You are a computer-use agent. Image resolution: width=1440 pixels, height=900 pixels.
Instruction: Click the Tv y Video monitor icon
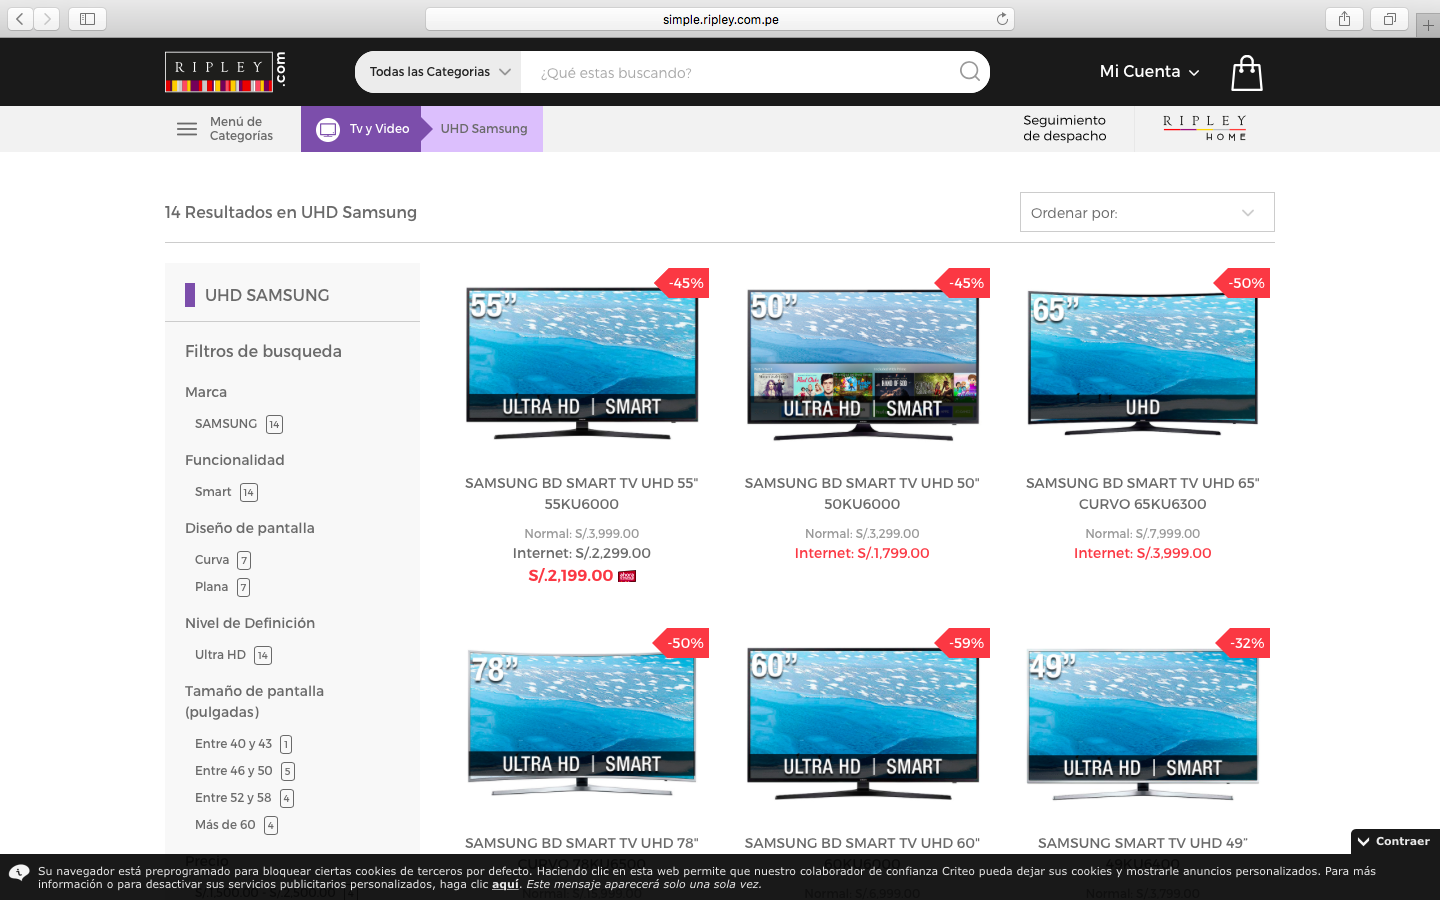[x=328, y=129]
